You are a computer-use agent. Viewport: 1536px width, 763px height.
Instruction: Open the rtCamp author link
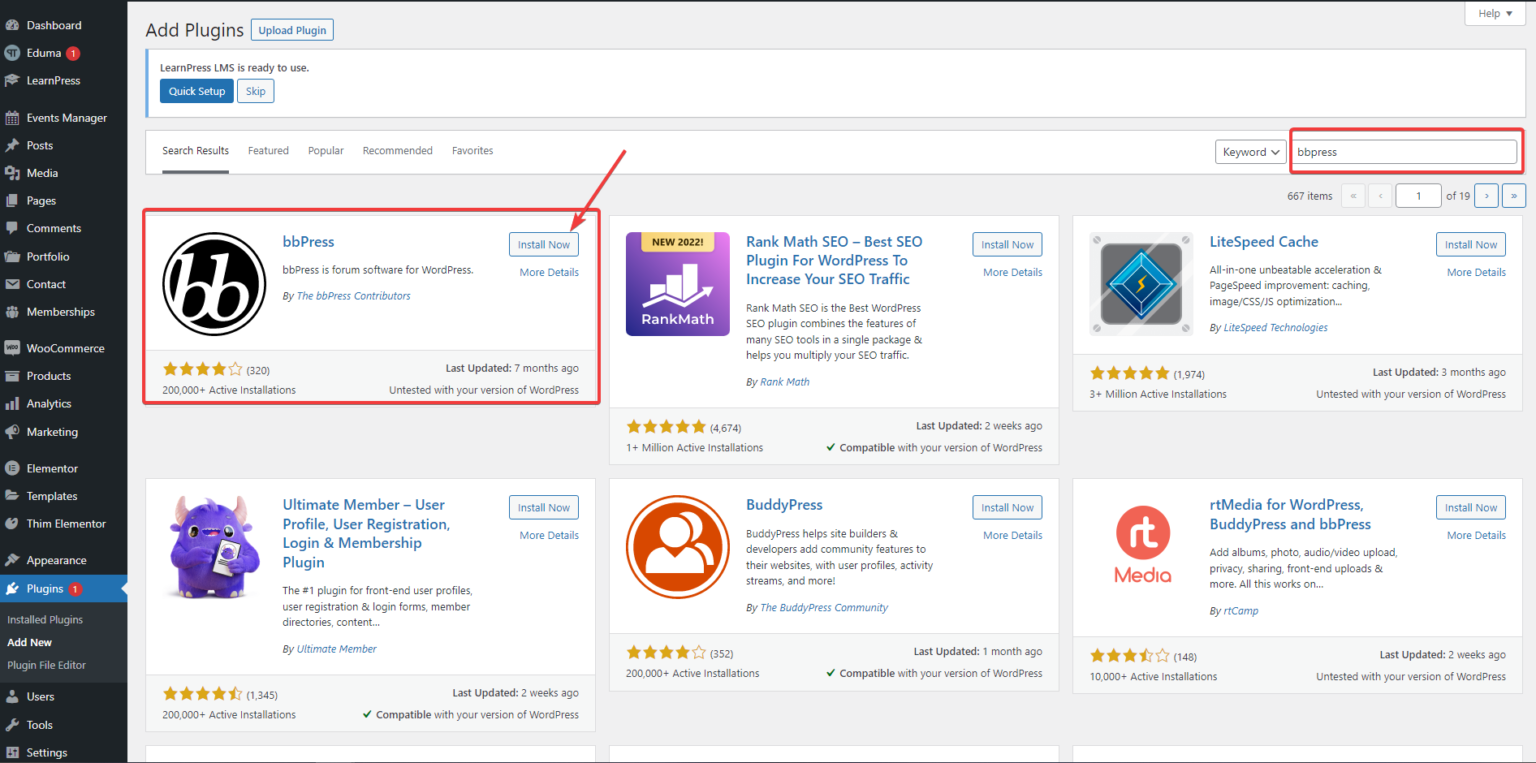click(1241, 611)
